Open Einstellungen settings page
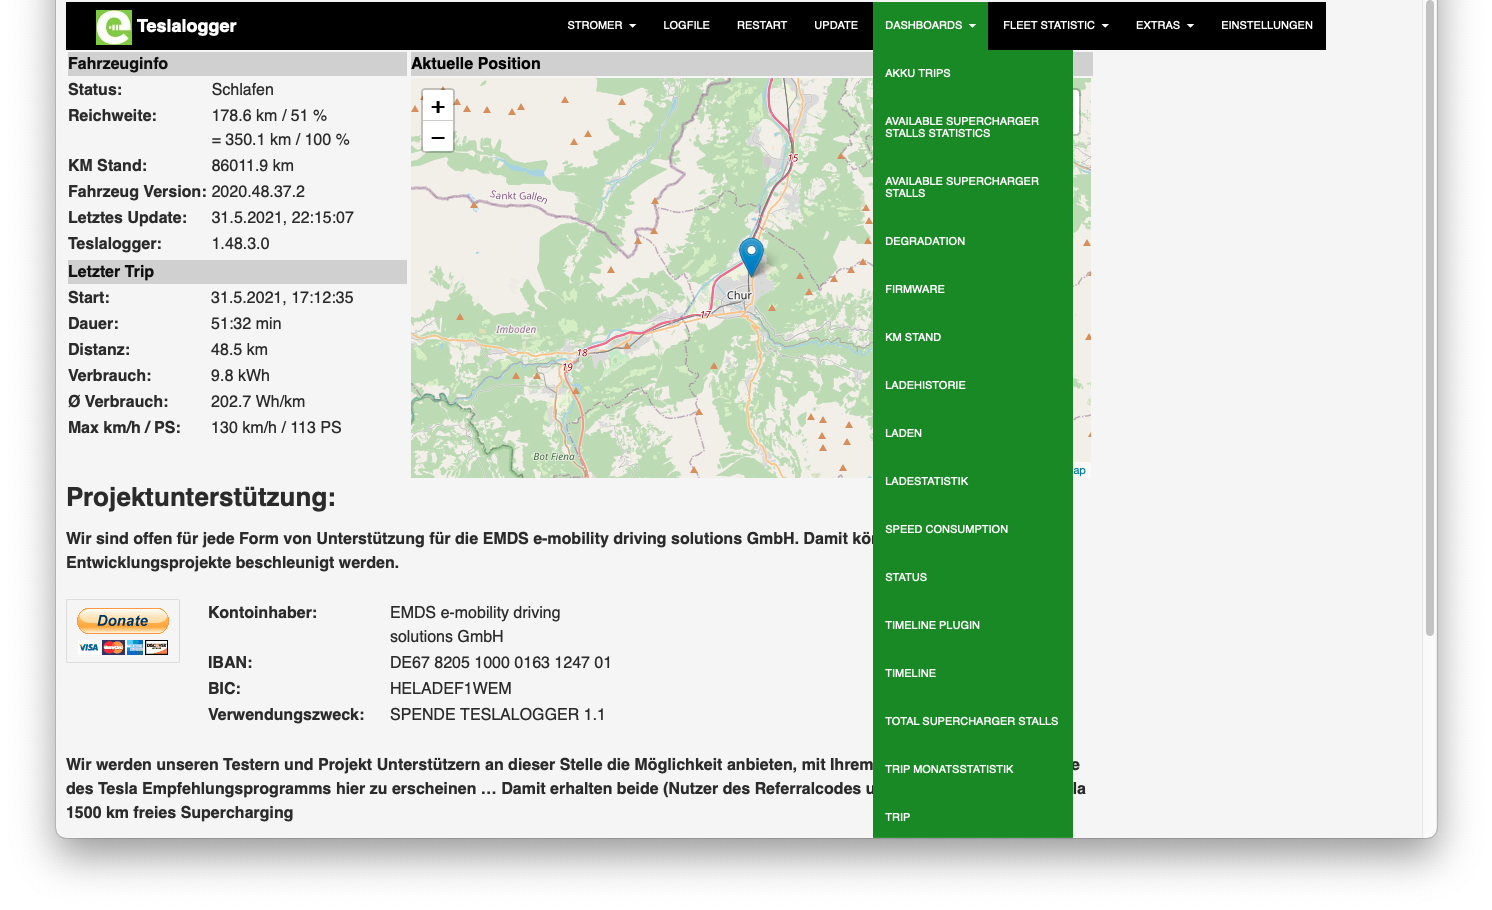 coord(1266,25)
